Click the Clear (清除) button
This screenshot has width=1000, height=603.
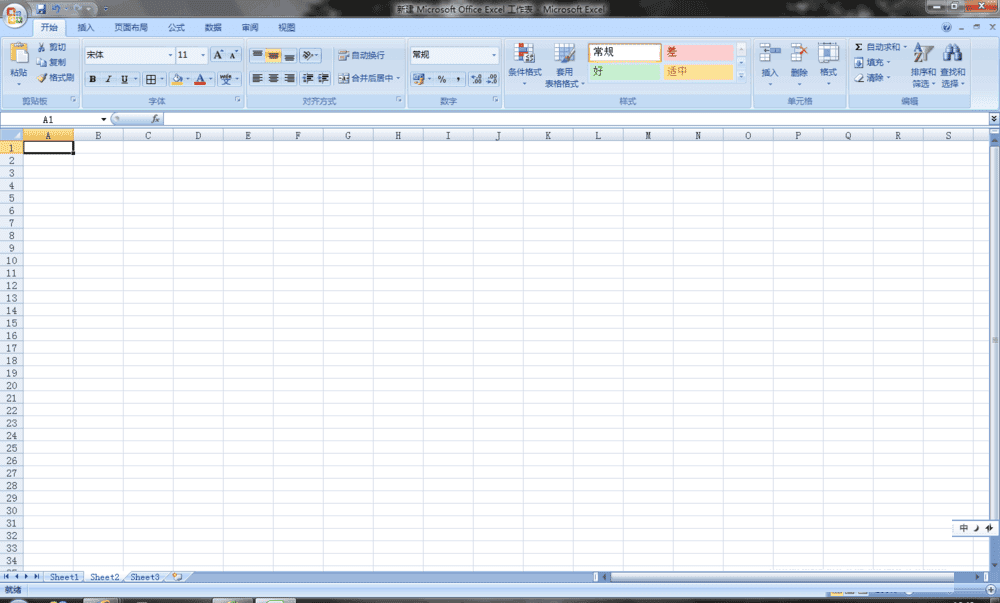872,78
